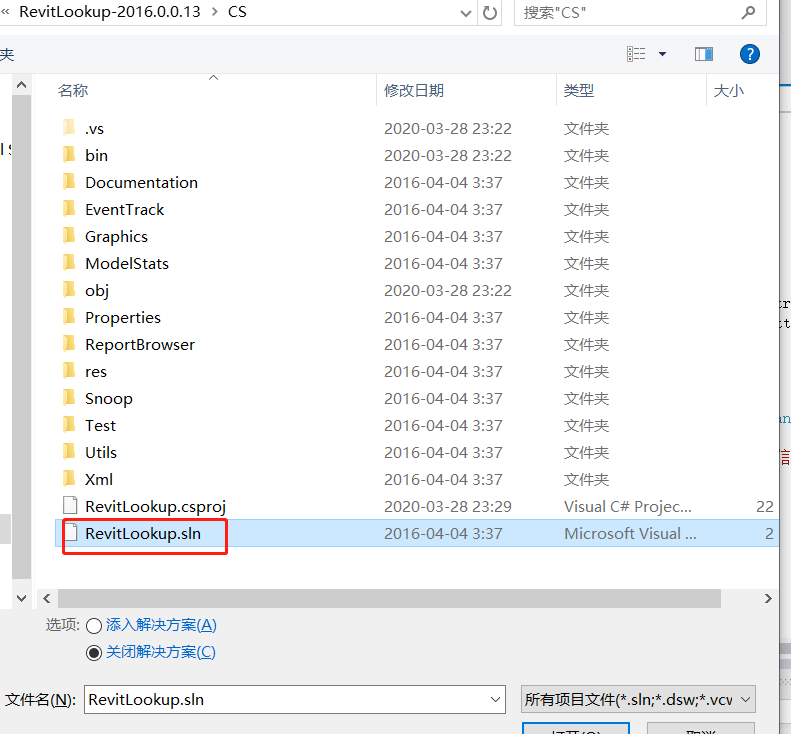The height and width of the screenshot is (734, 791).
Task: Click the RevitLookup.sln file name
Action: [x=143, y=533]
